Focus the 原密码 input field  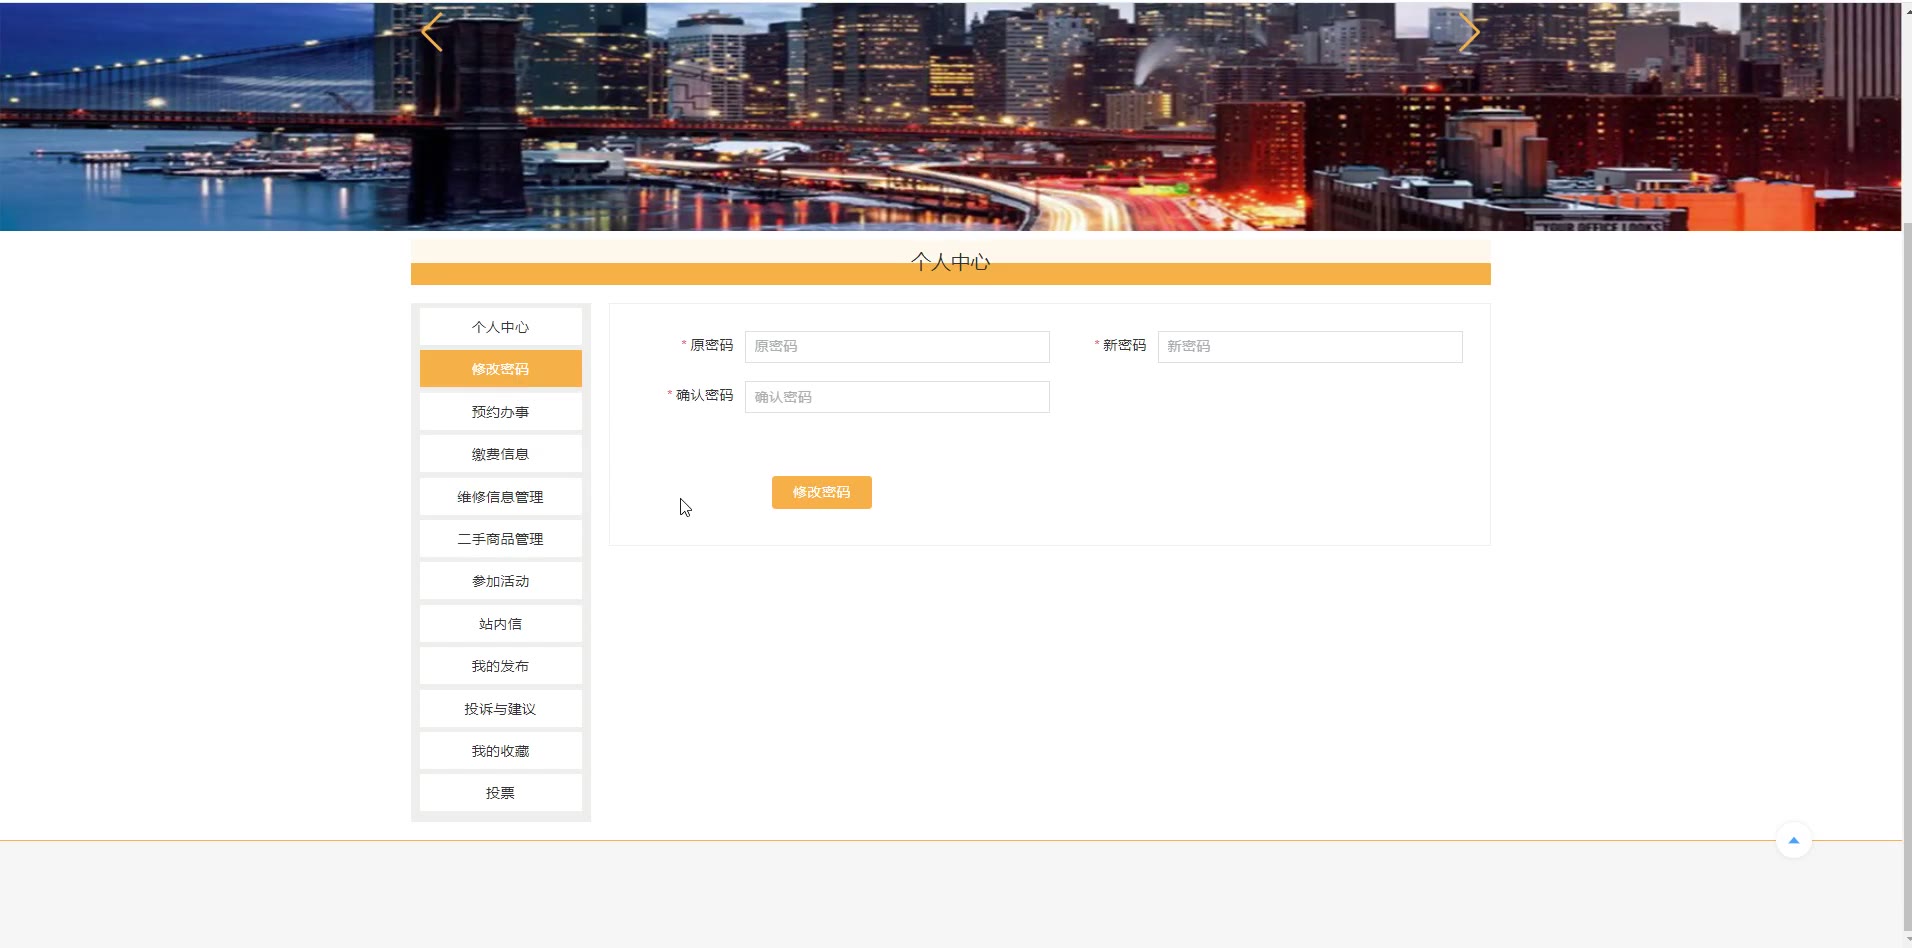click(896, 346)
